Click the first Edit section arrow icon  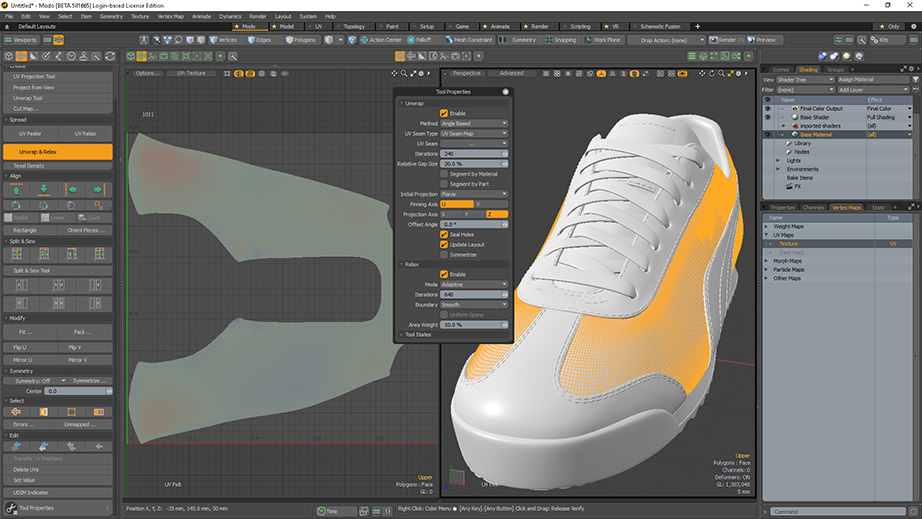16,446
